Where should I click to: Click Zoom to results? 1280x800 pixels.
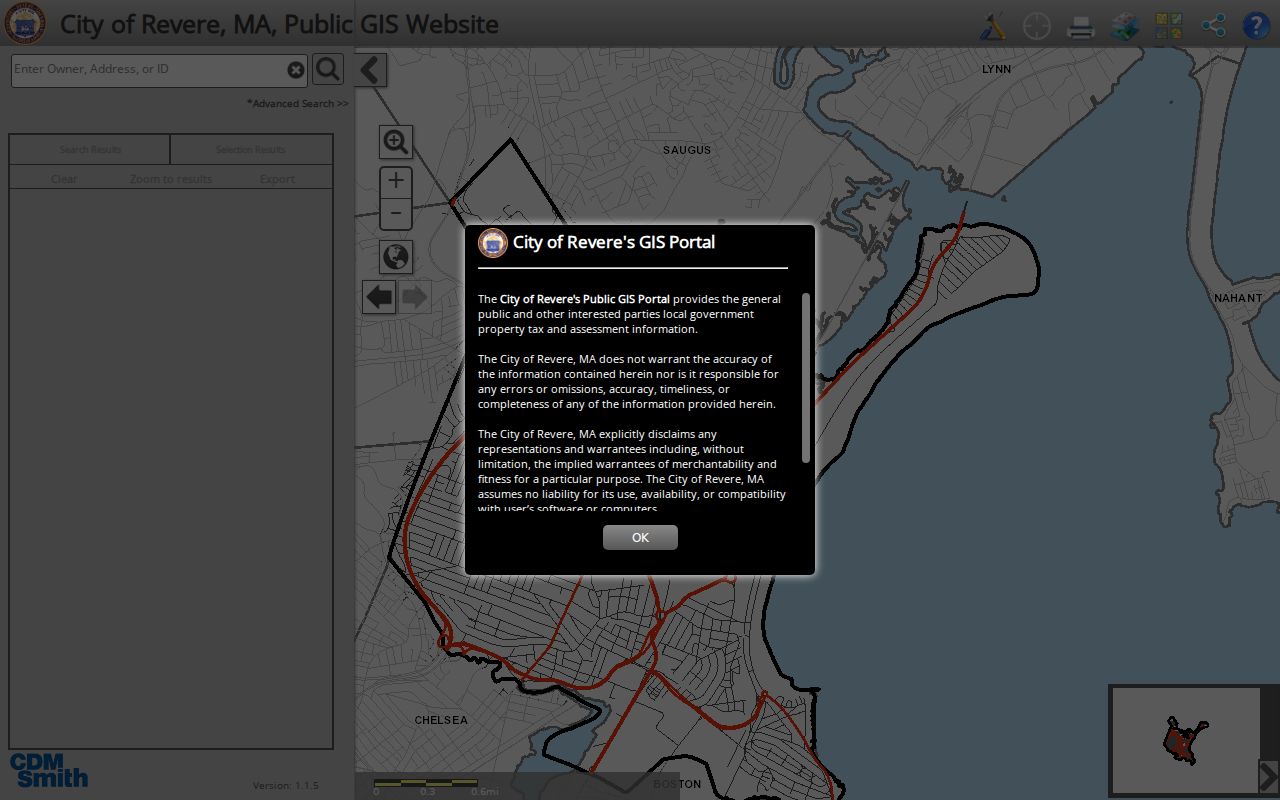point(171,179)
